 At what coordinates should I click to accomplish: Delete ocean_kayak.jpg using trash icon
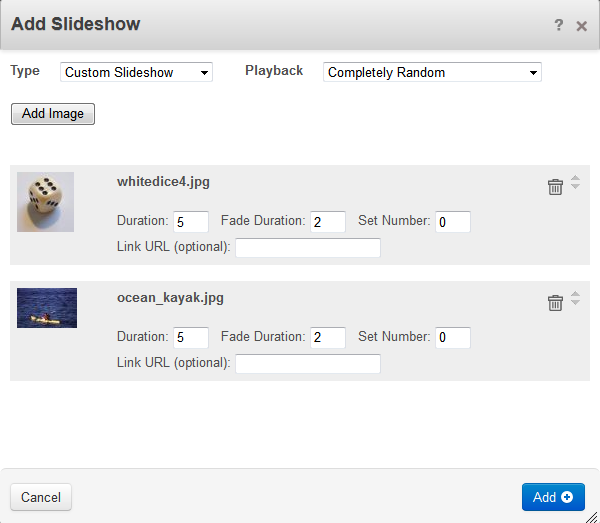pos(555,303)
